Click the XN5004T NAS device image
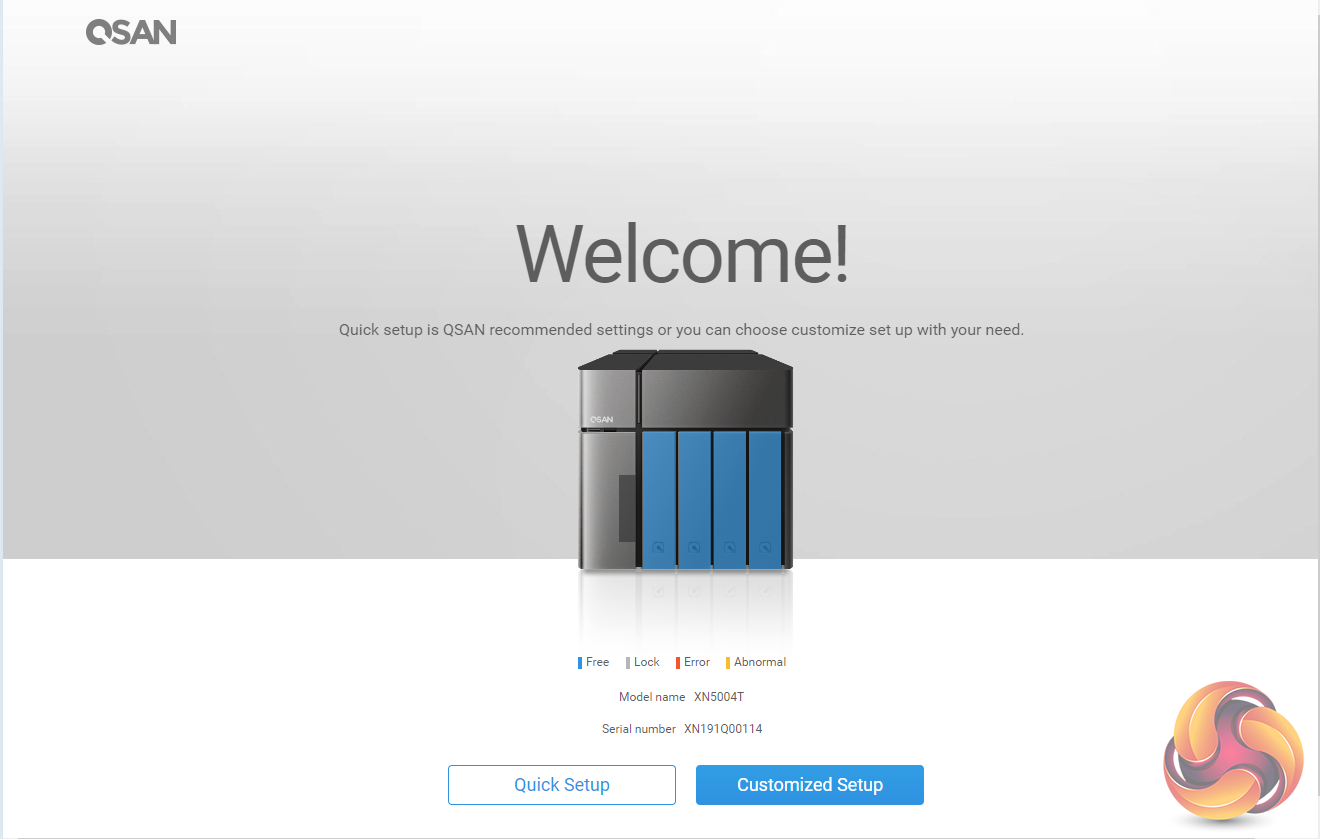This screenshot has height=840, width=1320. click(x=686, y=461)
